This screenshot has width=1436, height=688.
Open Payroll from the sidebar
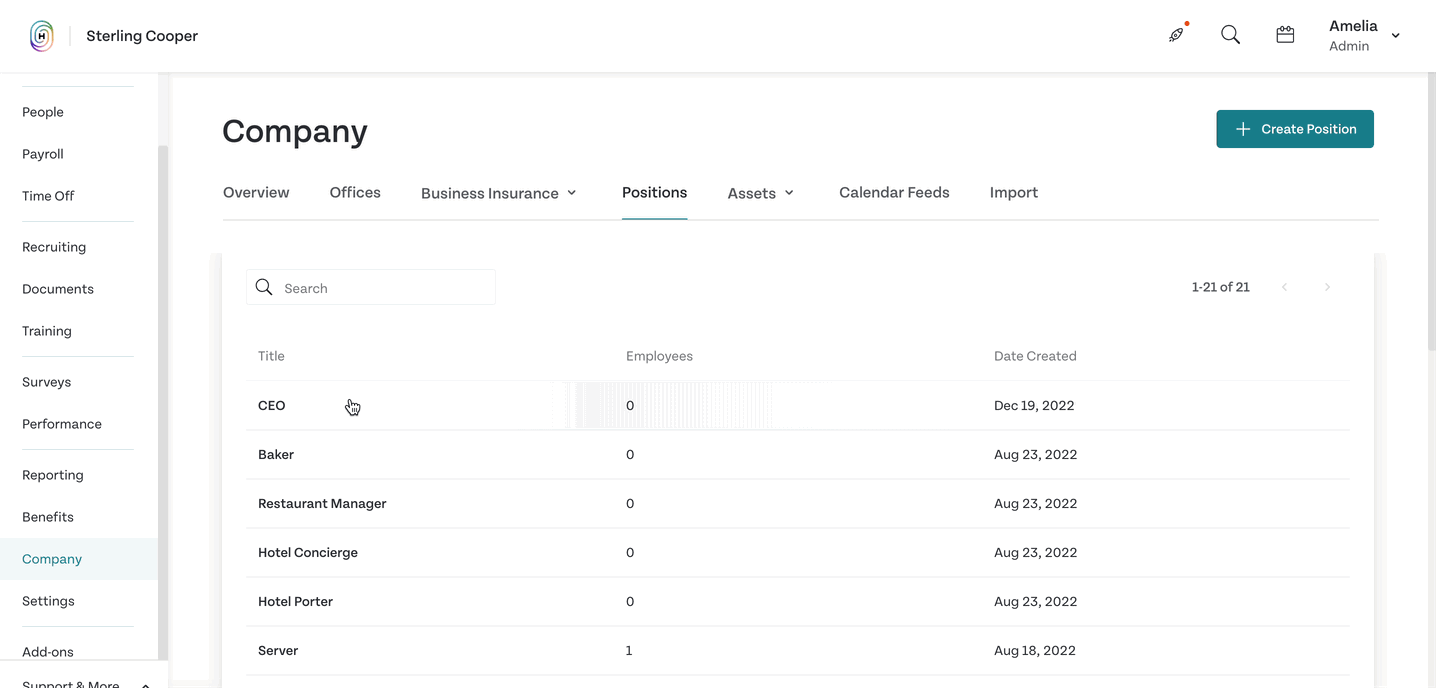point(43,154)
